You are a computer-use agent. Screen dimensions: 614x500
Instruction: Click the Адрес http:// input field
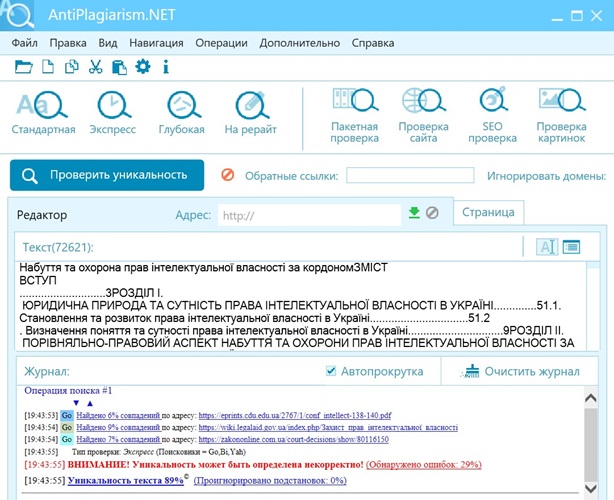pos(309,215)
